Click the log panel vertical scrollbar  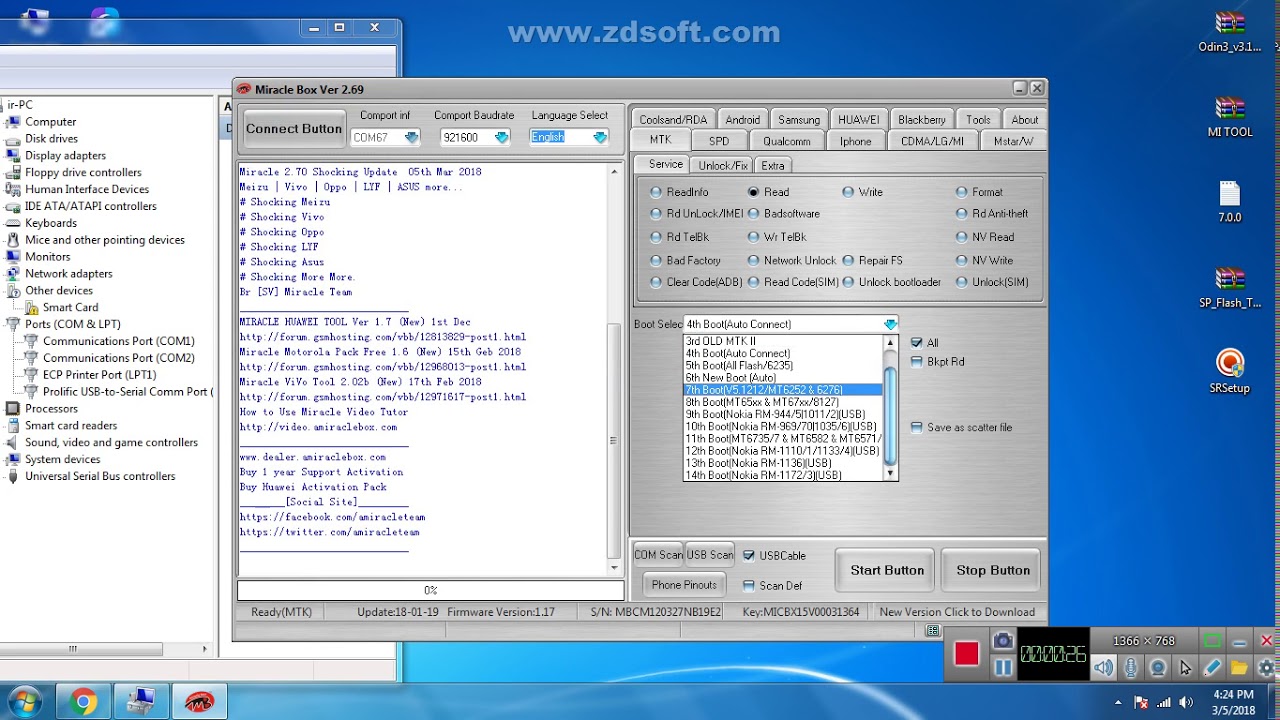point(615,370)
